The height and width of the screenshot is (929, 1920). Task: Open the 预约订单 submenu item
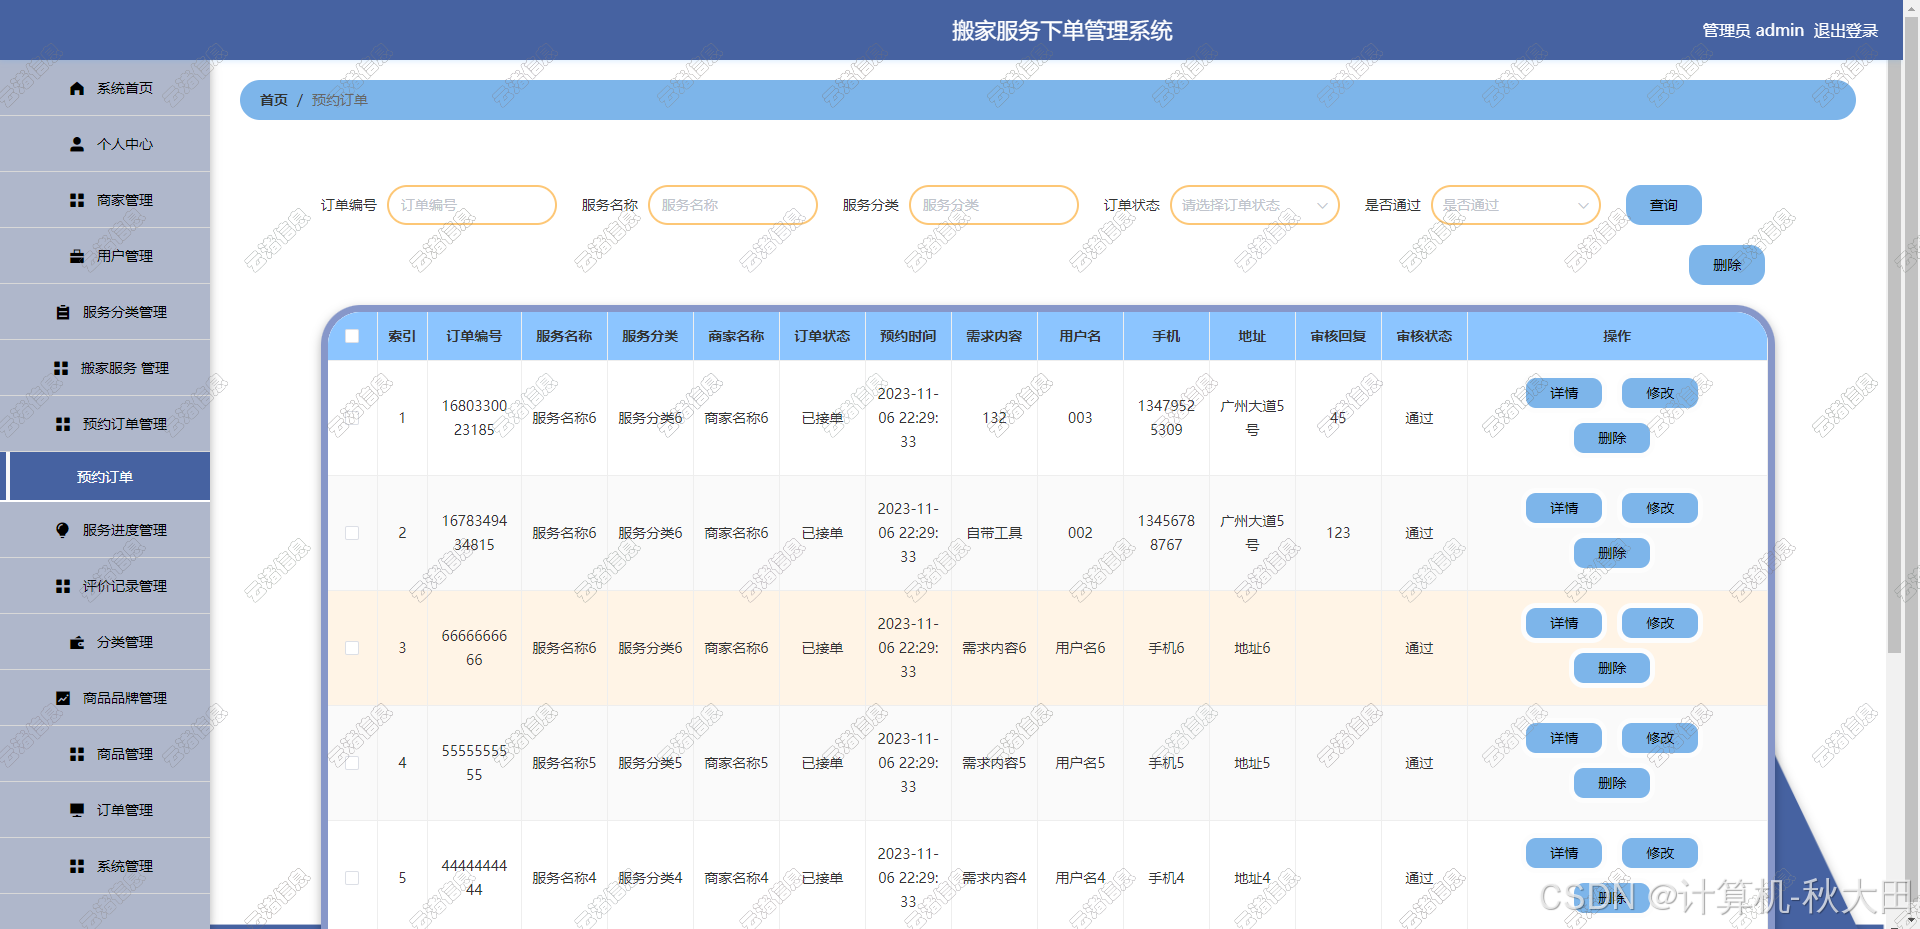[105, 477]
